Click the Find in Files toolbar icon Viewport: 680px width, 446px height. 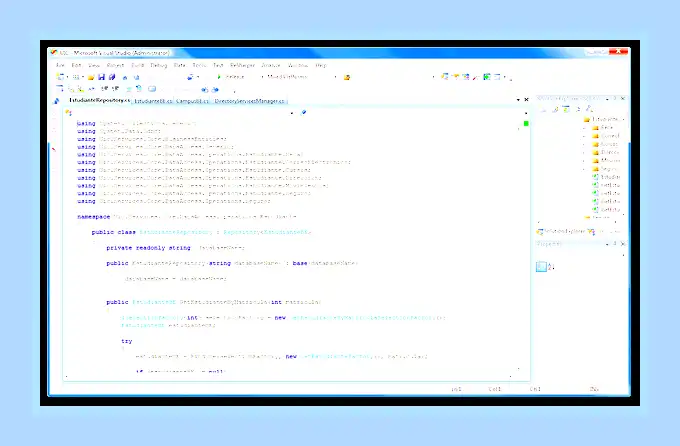(x=347, y=77)
